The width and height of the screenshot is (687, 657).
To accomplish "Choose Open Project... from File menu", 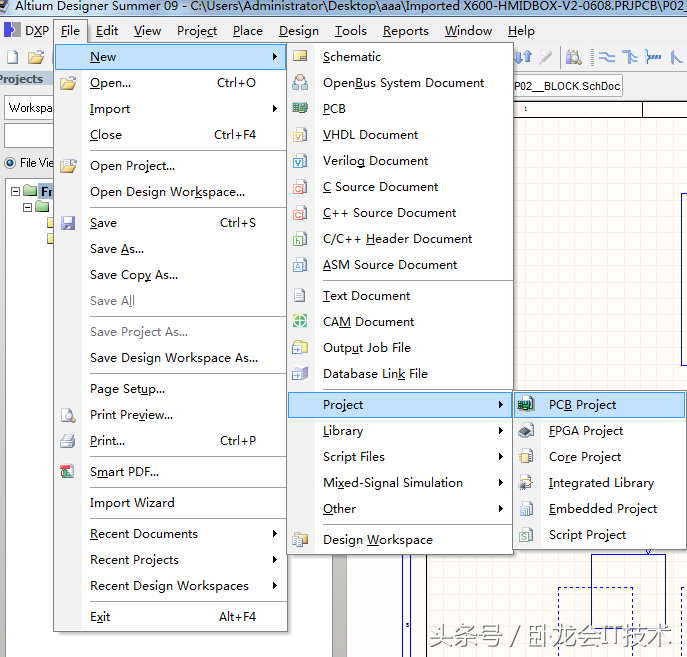I will coord(171,166).
